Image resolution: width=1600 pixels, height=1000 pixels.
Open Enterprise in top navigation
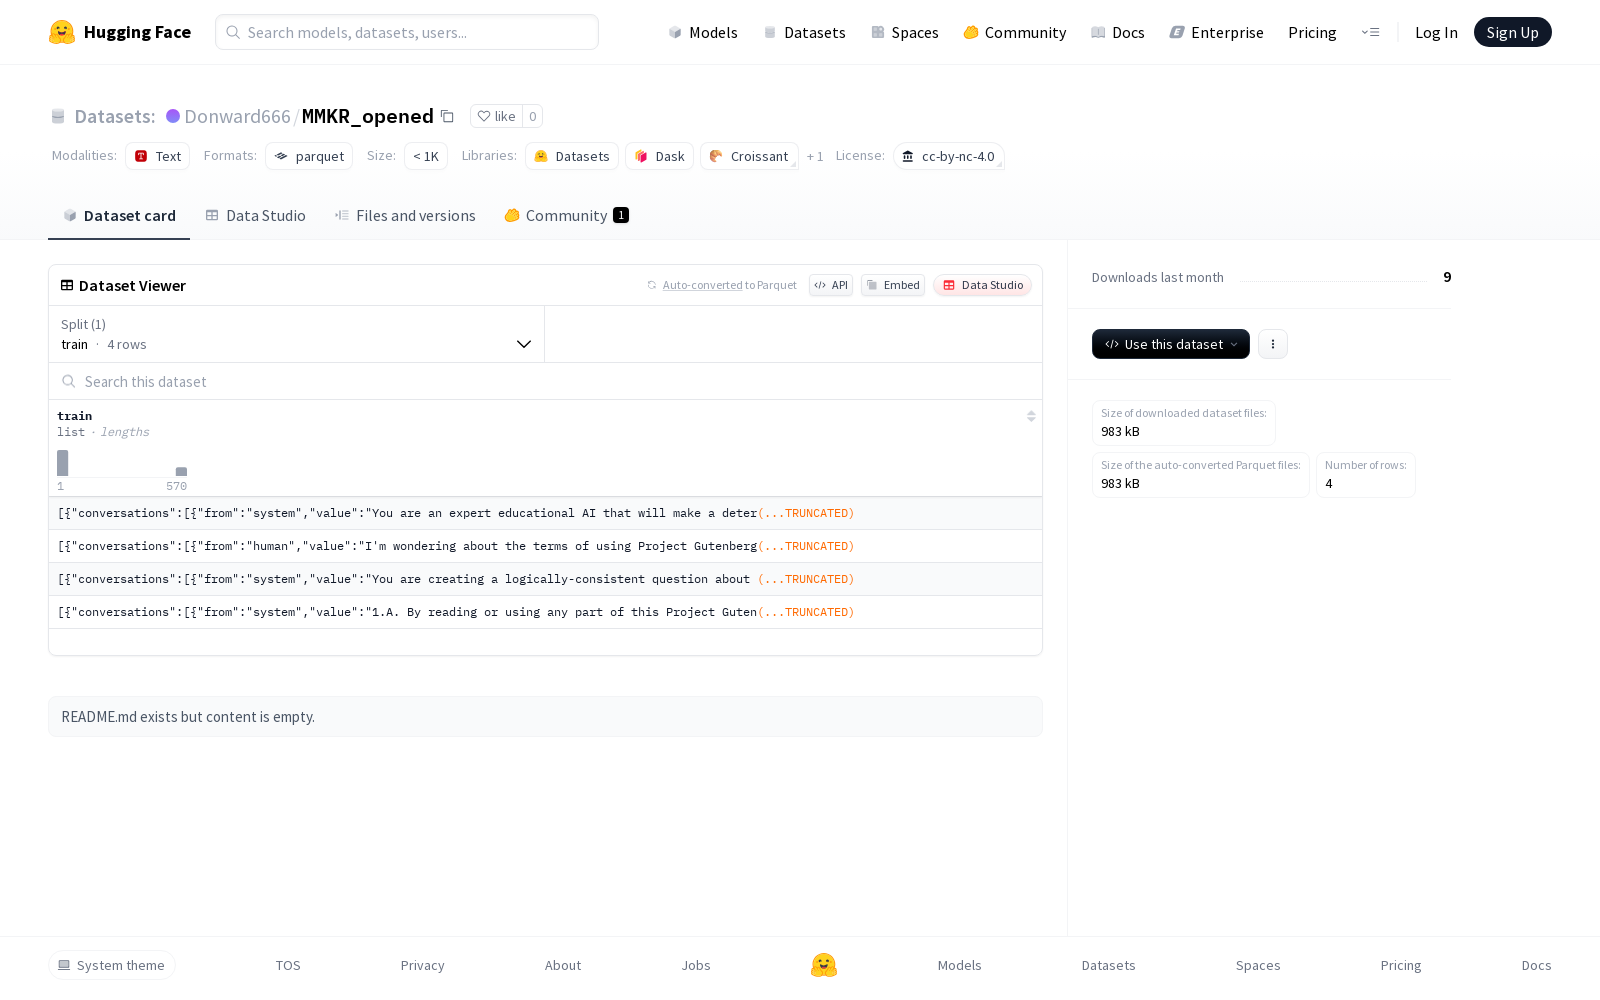(1216, 32)
